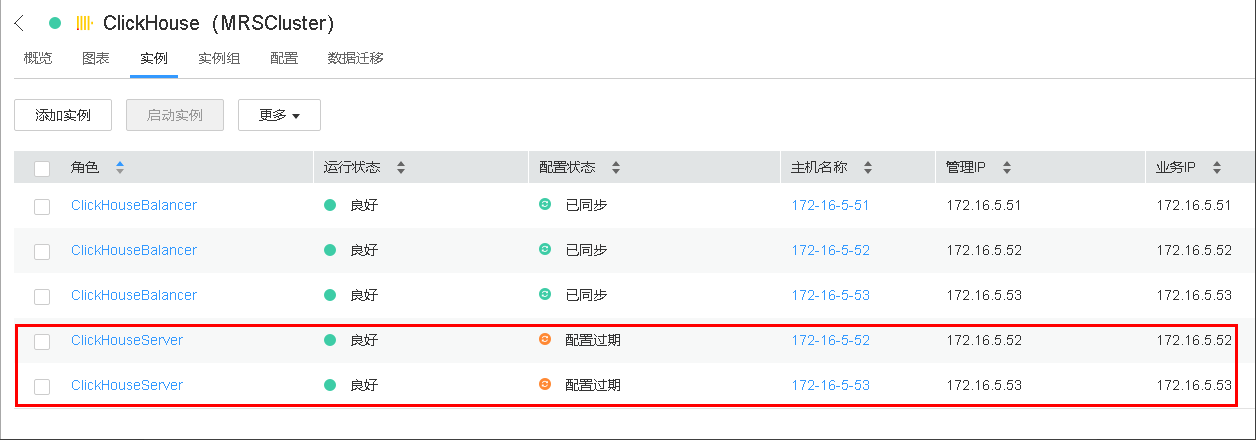This screenshot has width=1256, height=440.
Task: Sort by 配置状态 column sort icon
Action: [616, 167]
